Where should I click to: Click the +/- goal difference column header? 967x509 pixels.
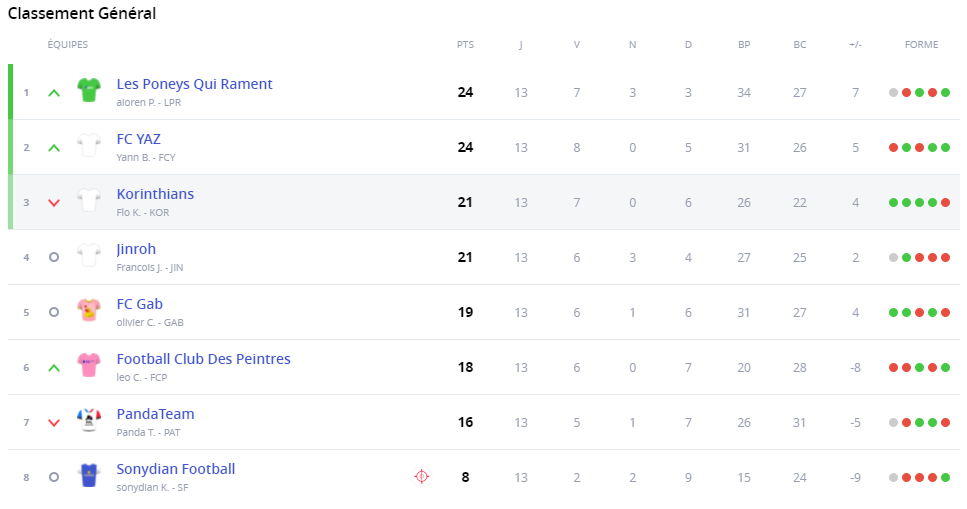855,45
